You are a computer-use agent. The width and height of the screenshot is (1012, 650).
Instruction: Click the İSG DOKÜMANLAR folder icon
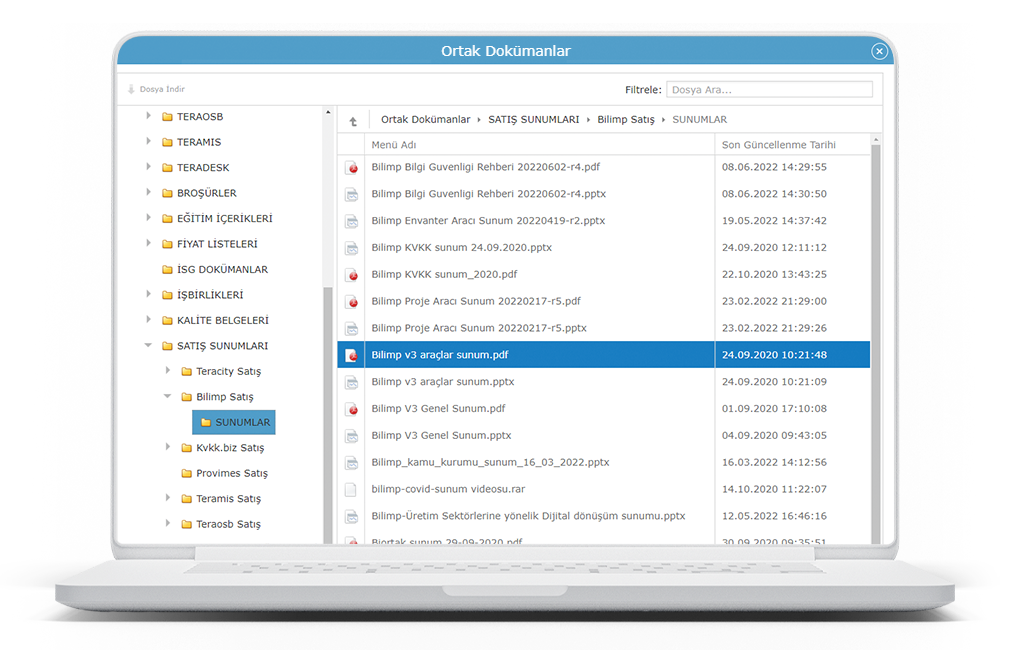pos(167,270)
